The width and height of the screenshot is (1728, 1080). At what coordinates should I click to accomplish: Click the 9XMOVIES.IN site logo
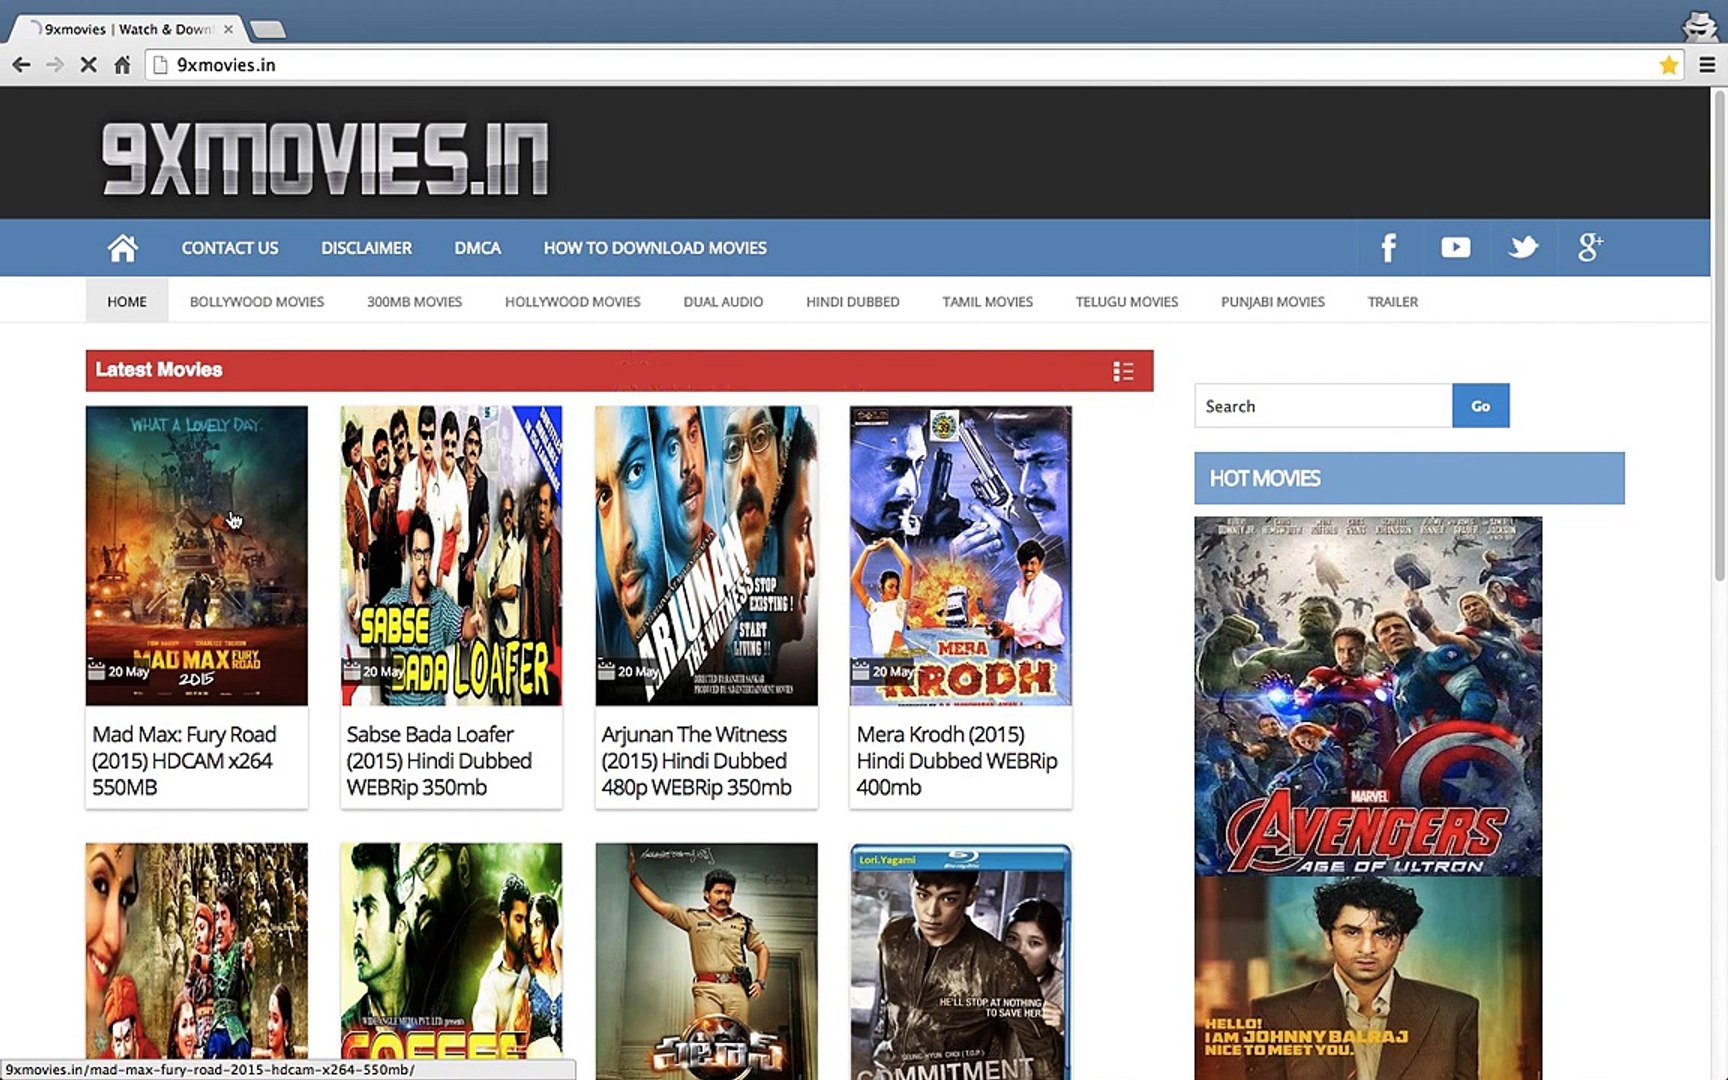pos(324,158)
